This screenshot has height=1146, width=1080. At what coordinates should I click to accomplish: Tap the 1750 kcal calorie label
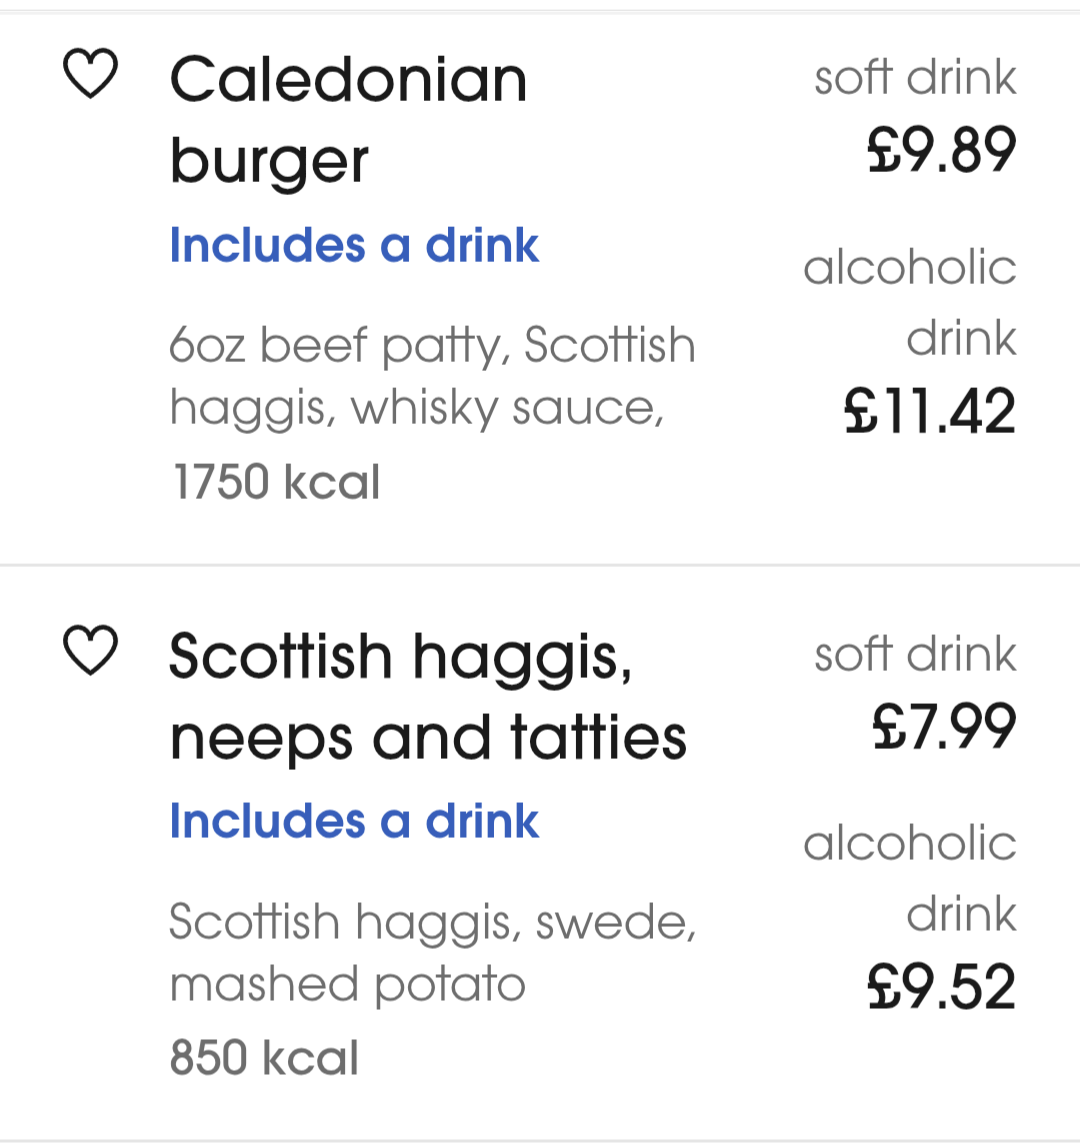coord(276,482)
